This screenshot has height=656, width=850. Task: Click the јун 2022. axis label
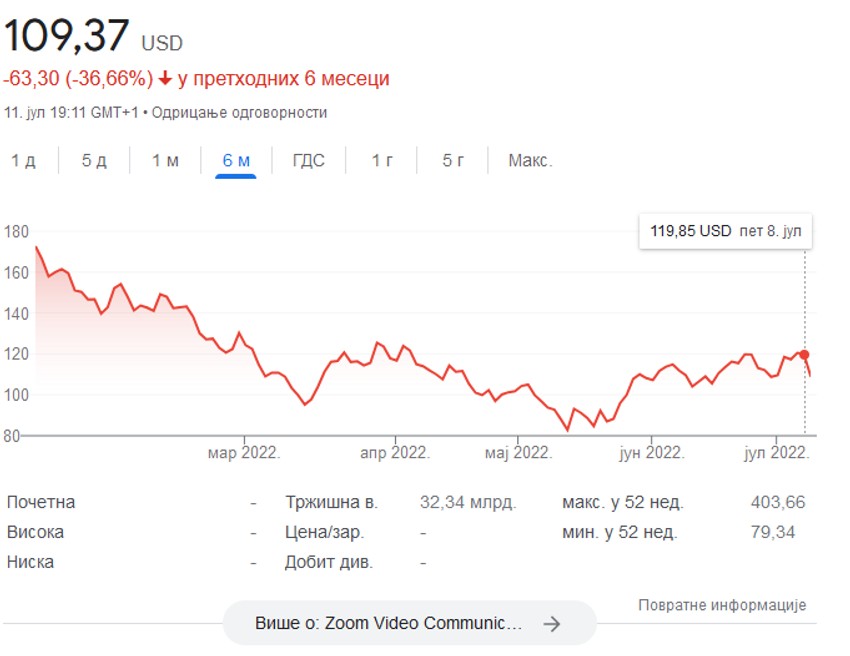pyautogui.click(x=650, y=453)
